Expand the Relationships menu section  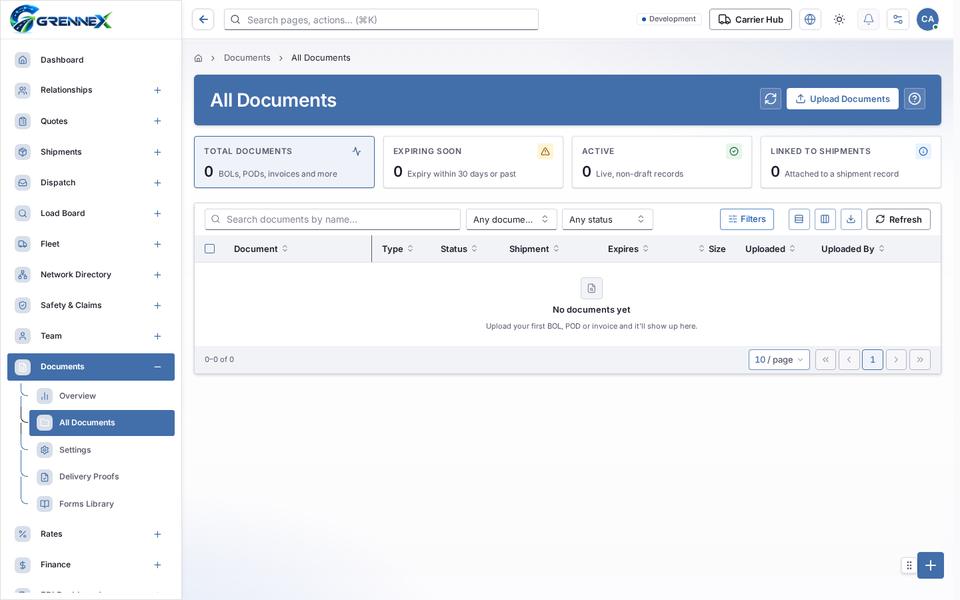157,90
